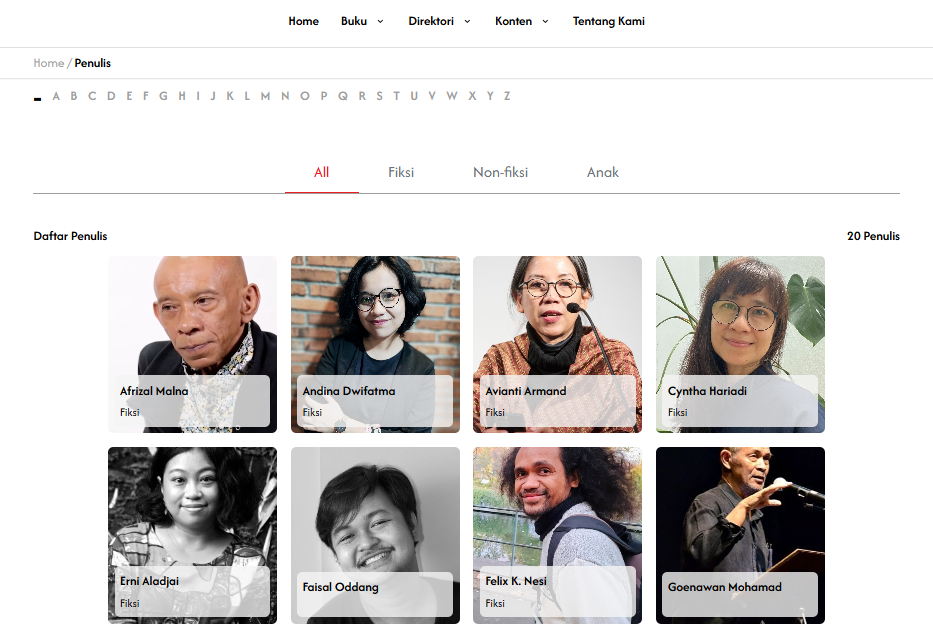Expand the Konten dropdown menu

[x=521, y=21]
